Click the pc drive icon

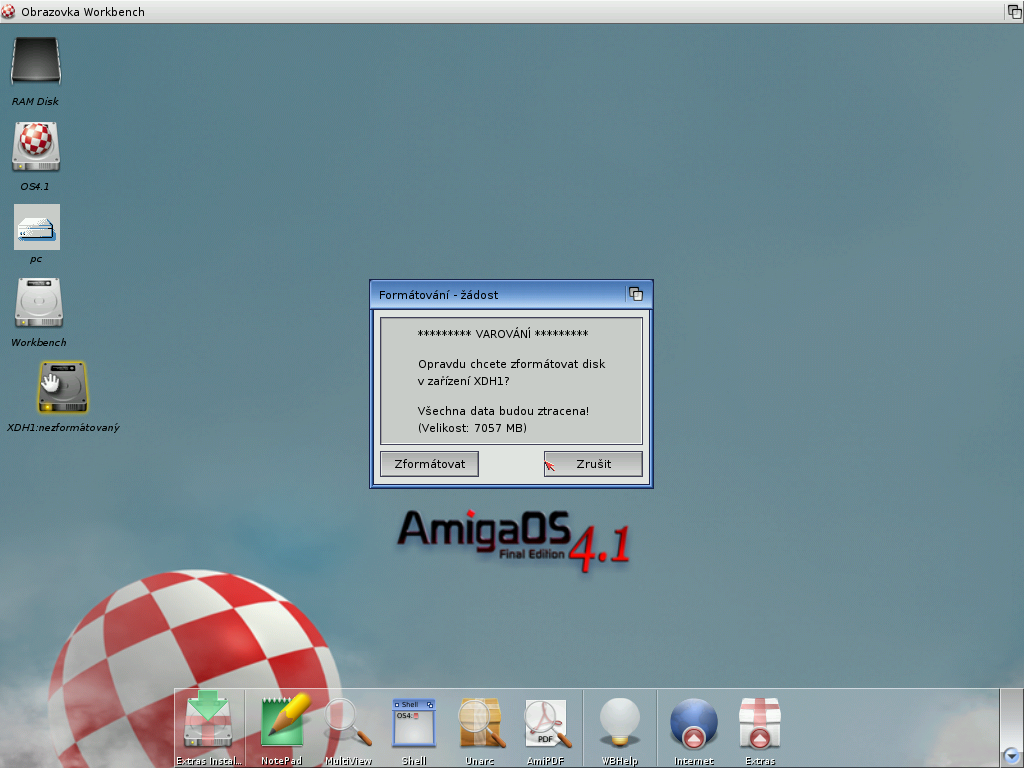(37, 227)
